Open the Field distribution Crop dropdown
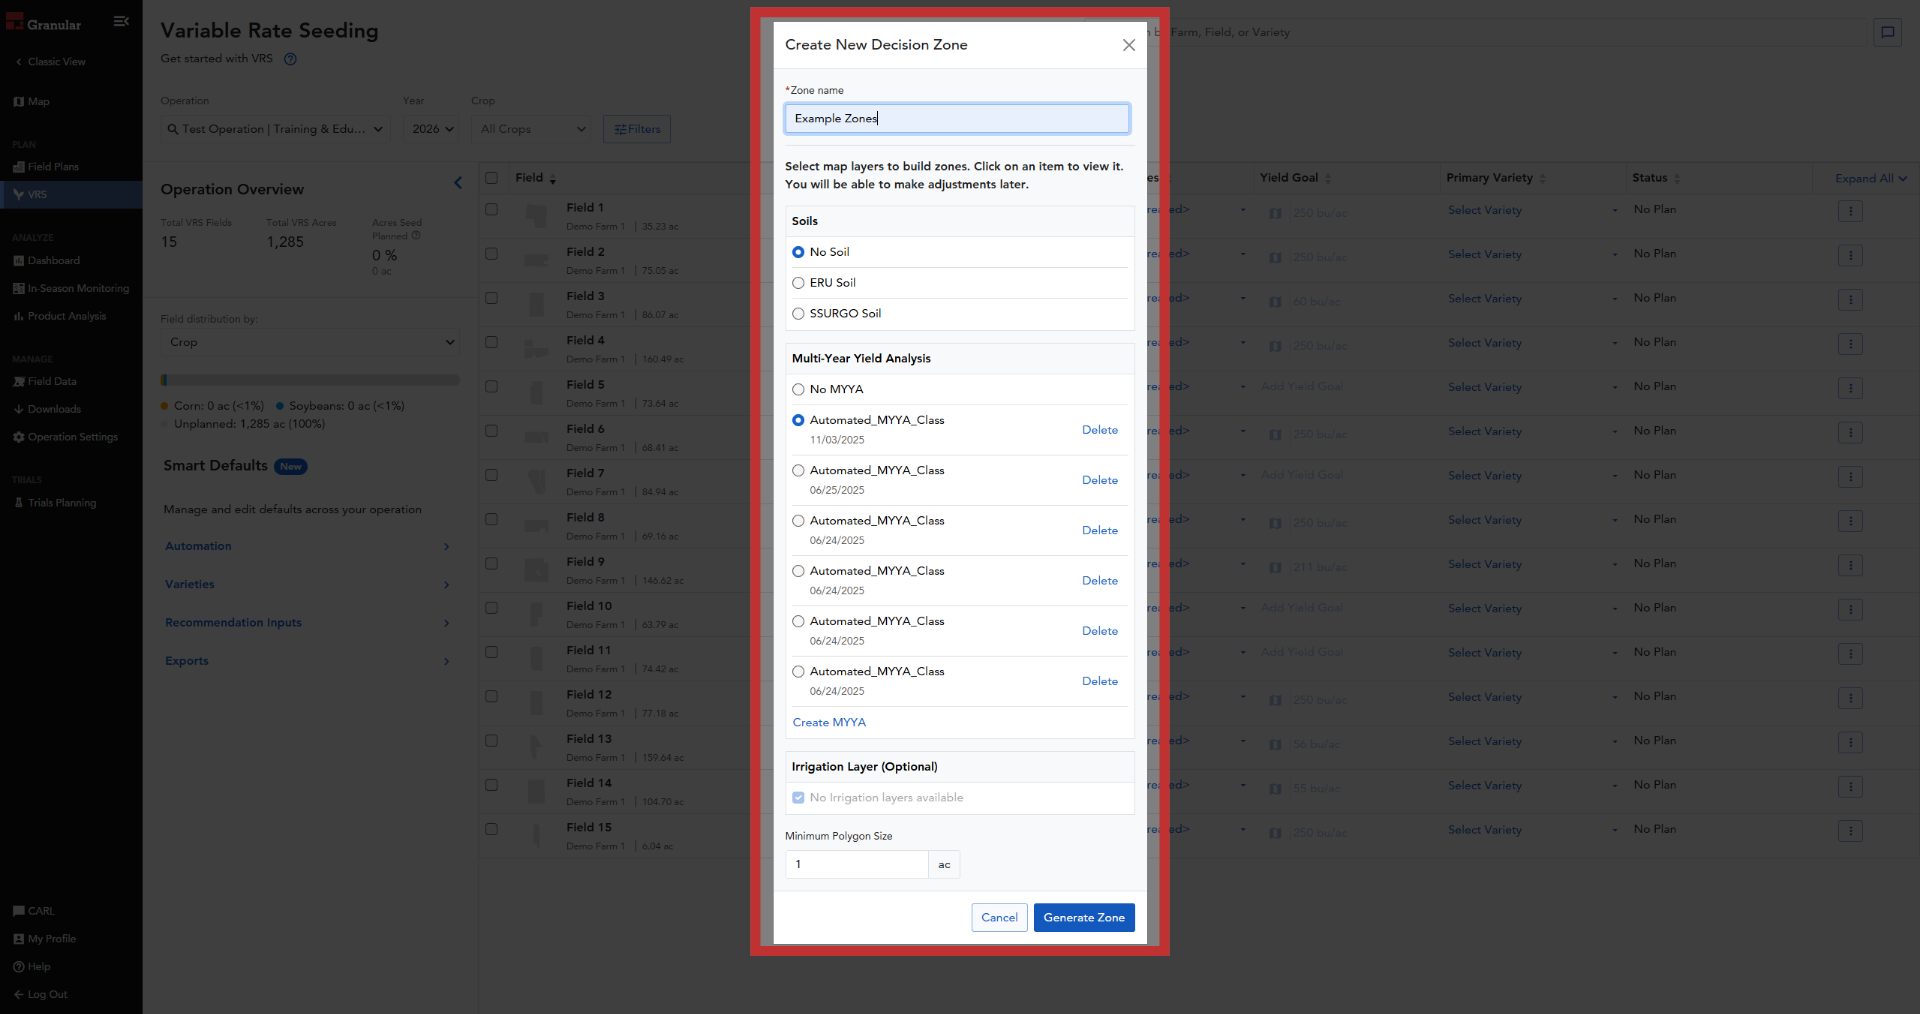The image size is (1920, 1014). [x=310, y=342]
